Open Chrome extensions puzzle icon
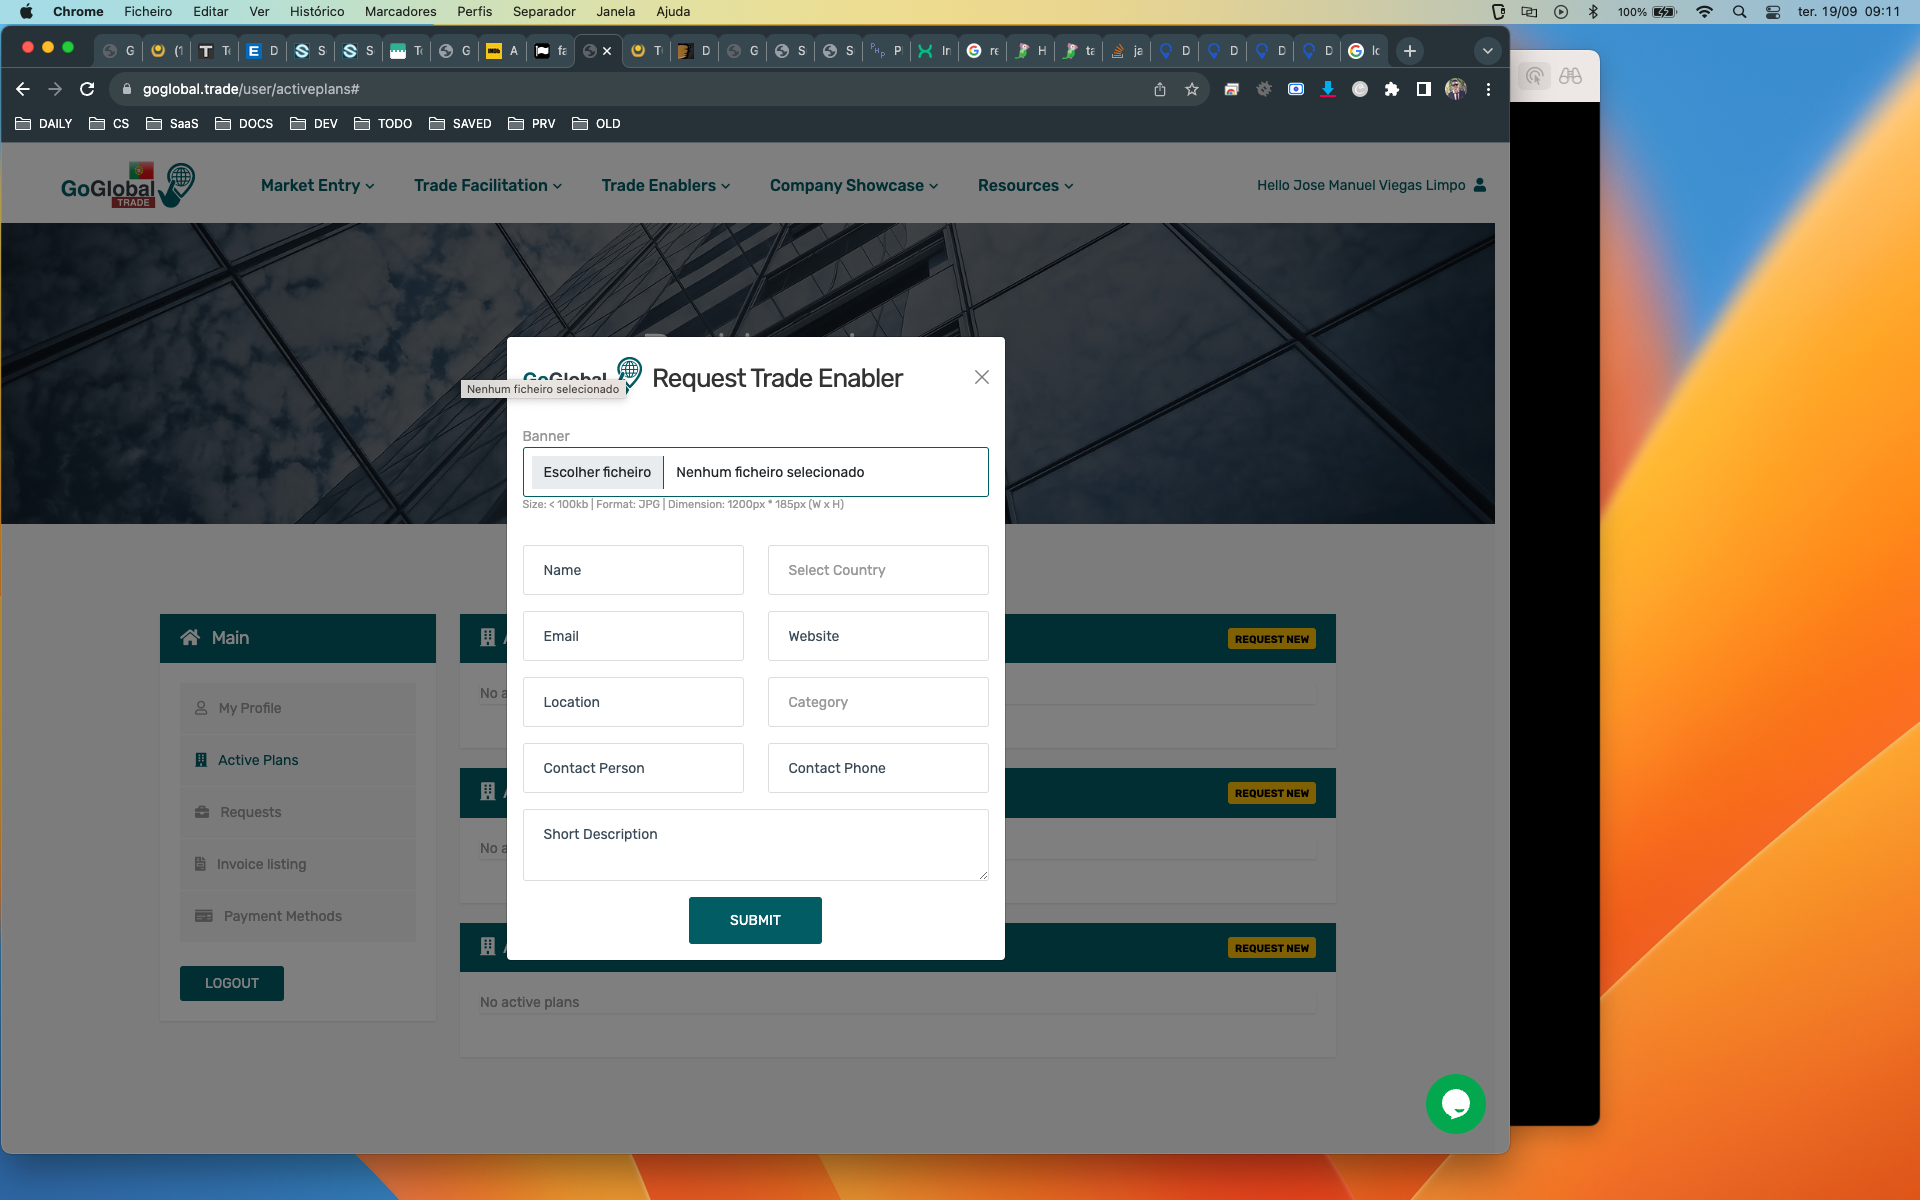 tap(1391, 89)
